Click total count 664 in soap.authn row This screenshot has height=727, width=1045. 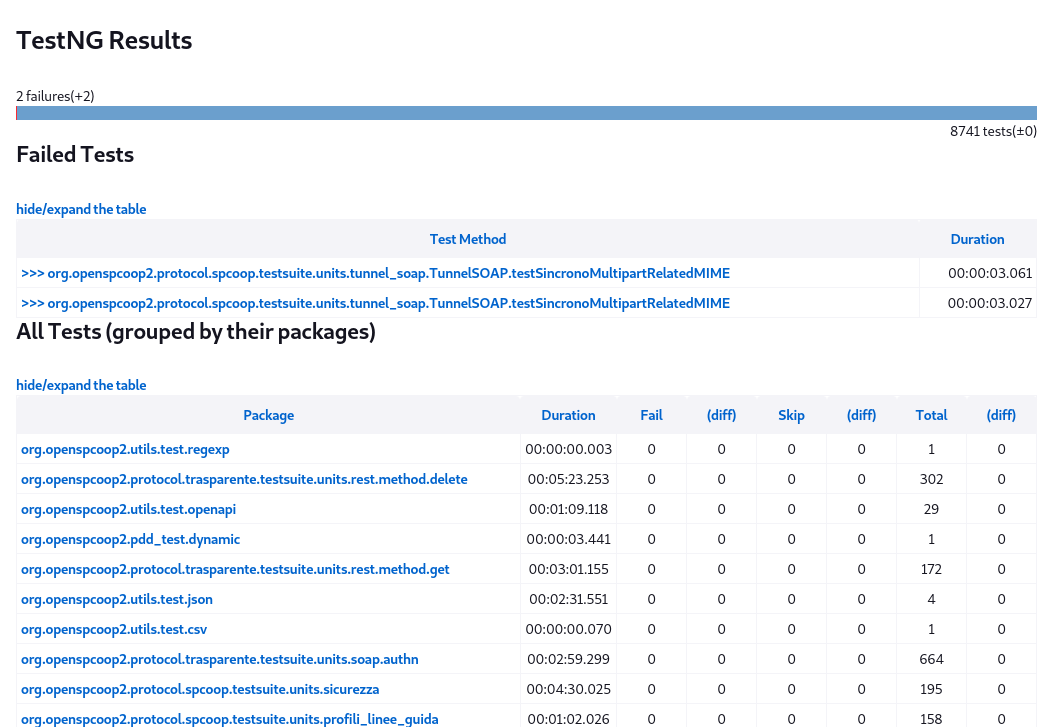click(931, 659)
